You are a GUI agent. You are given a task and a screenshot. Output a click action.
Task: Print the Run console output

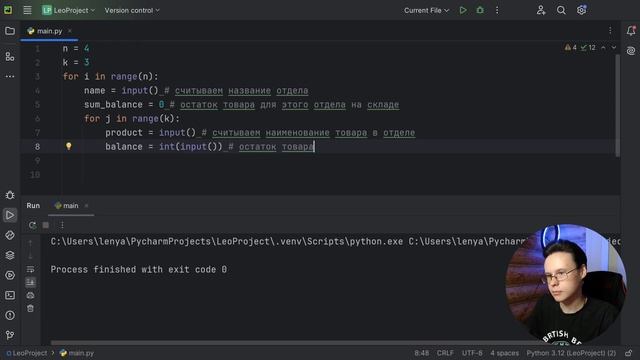tap(31, 296)
